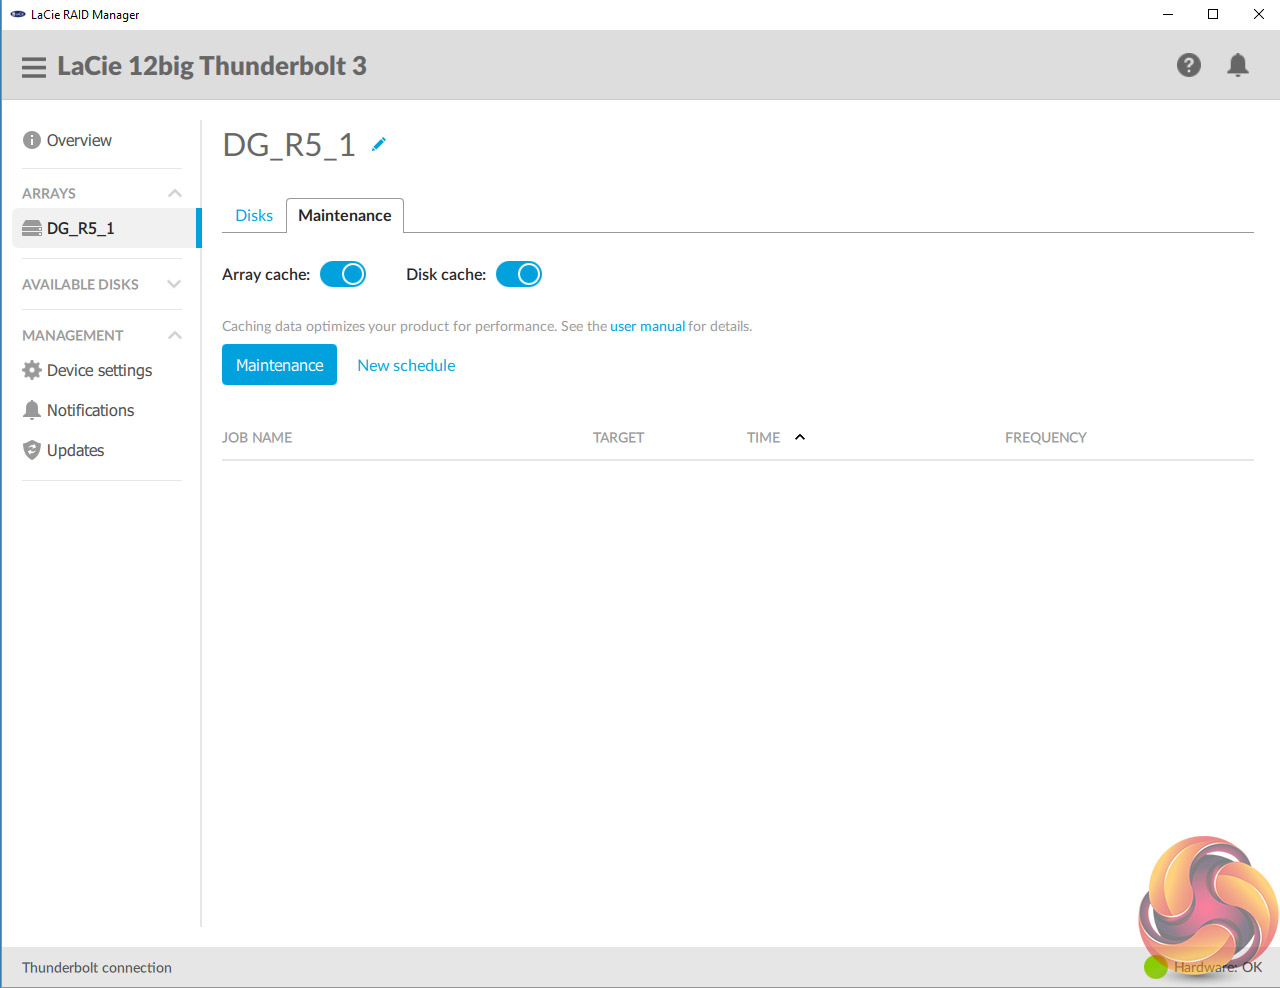The image size is (1280, 988).
Task: Click the Device settings gear icon
Action: tap(32, 370)
